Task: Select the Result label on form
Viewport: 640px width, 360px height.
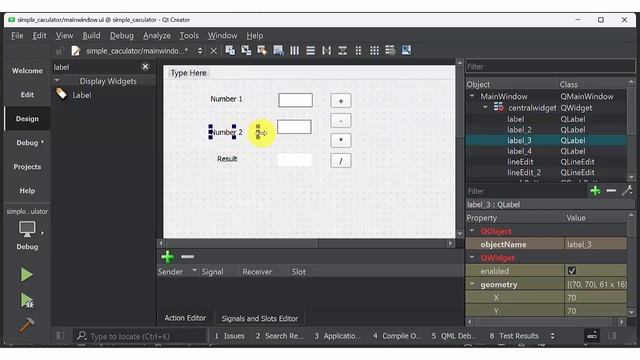Action: click(227, 159)
